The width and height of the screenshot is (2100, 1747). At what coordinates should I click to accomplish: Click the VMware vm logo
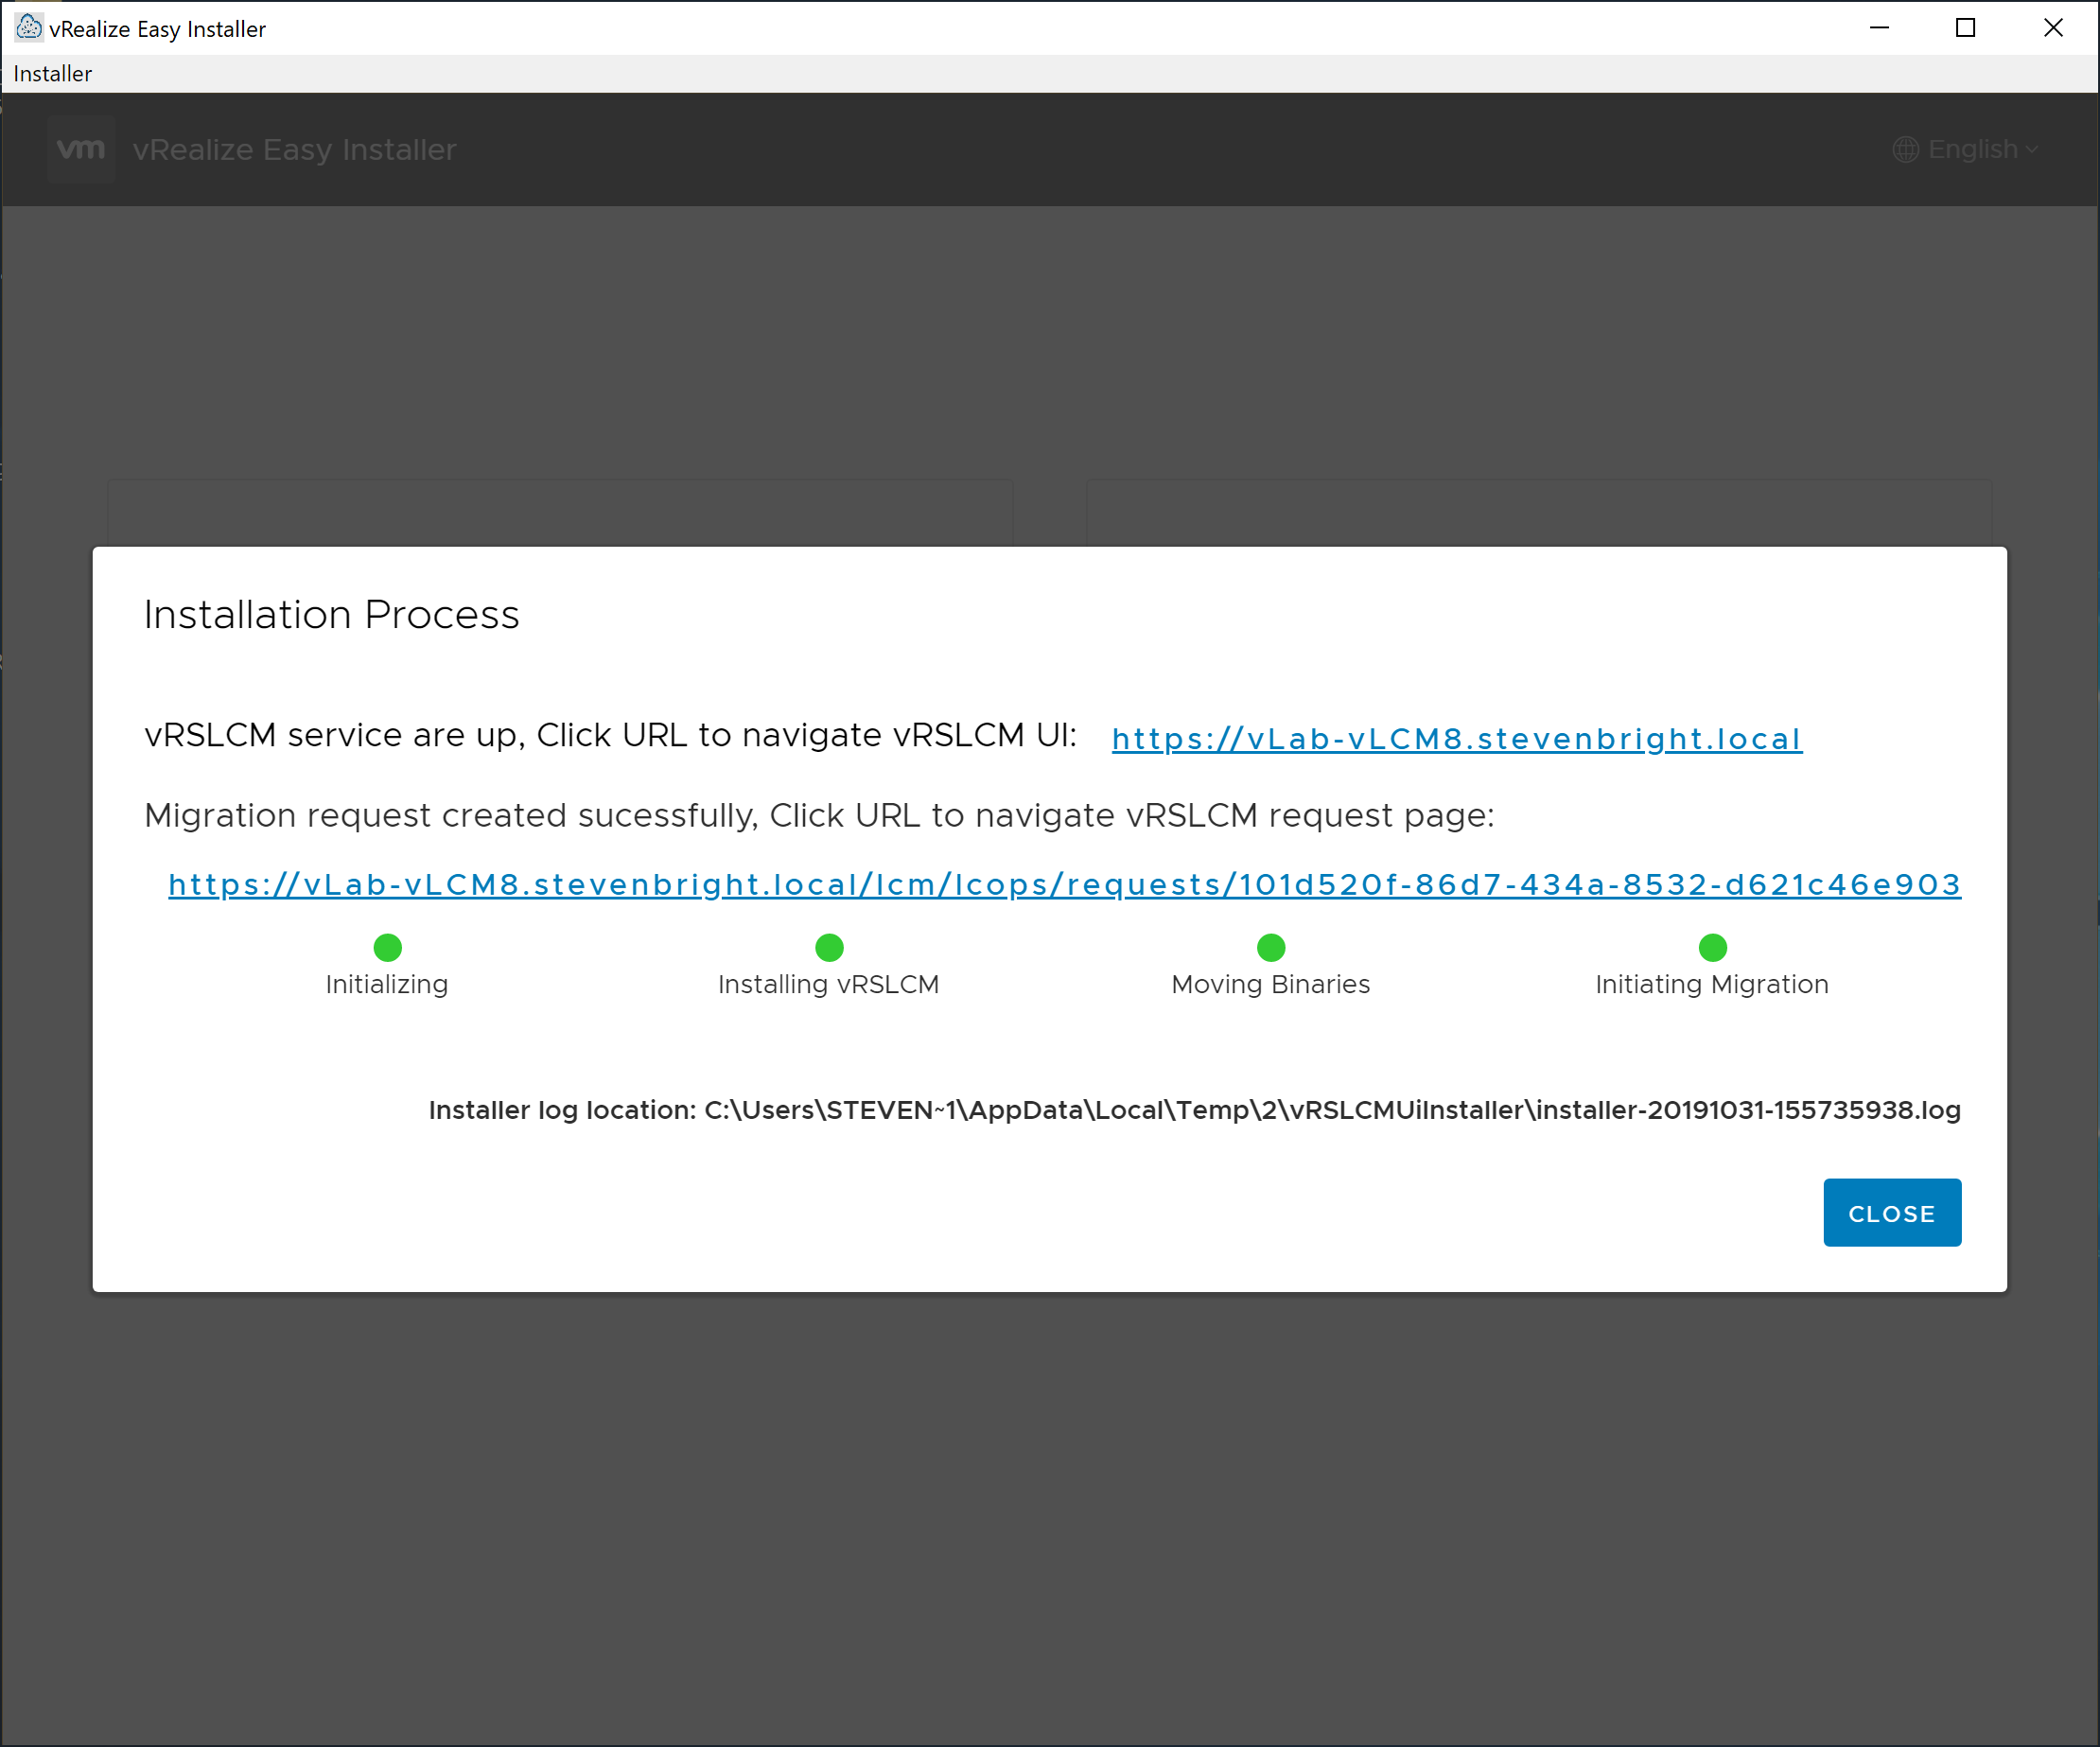pos(81,149)
